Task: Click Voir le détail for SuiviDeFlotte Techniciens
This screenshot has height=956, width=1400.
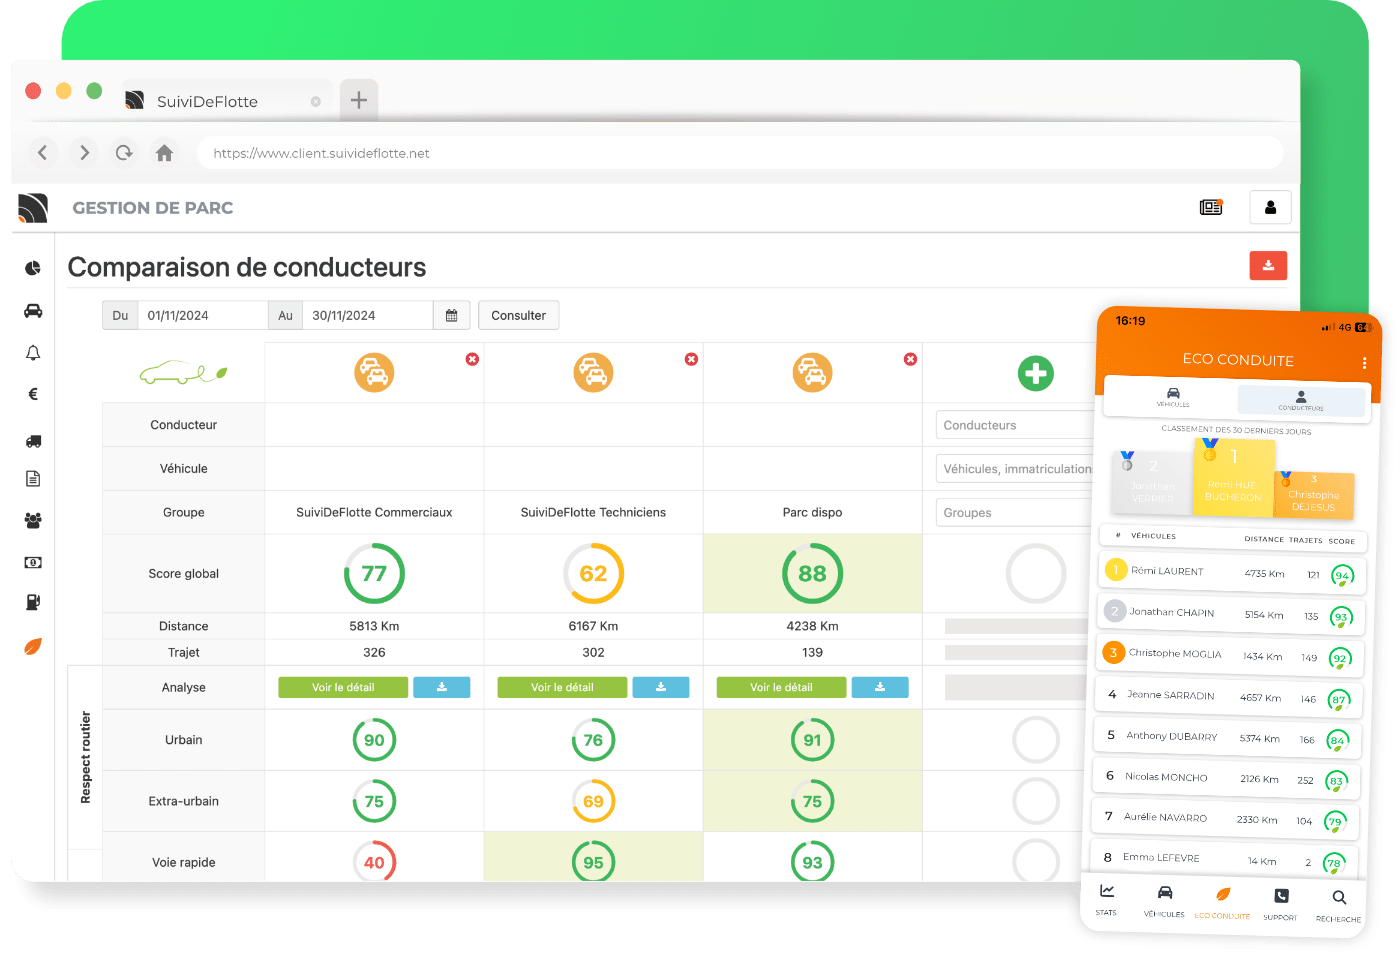Action: coord(562,688)
